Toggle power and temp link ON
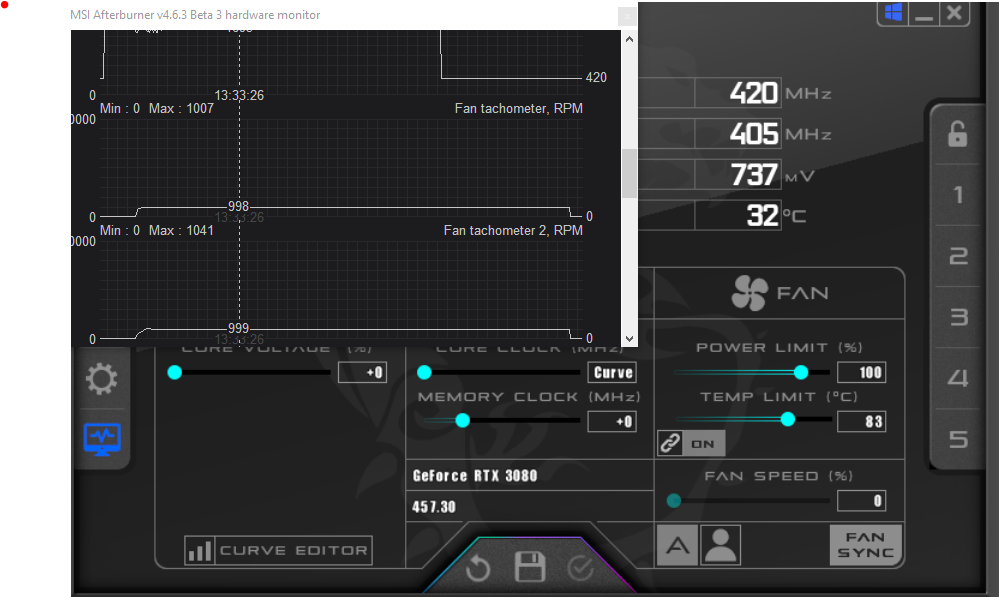The width and height of the screenshot is (999, 597). [x=691, y=443]
